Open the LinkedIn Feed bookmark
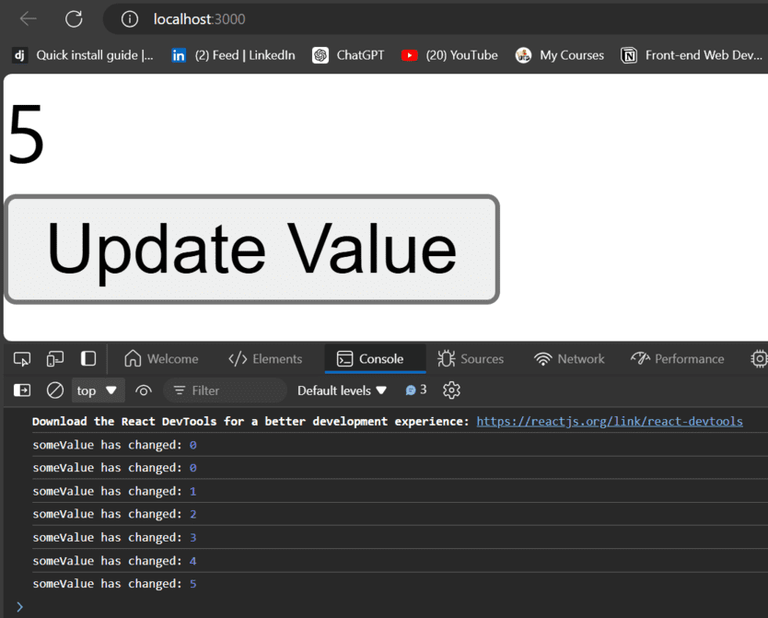Image resolution: width=768 pixels, height=618 pixels. click(x=233, y=55)
